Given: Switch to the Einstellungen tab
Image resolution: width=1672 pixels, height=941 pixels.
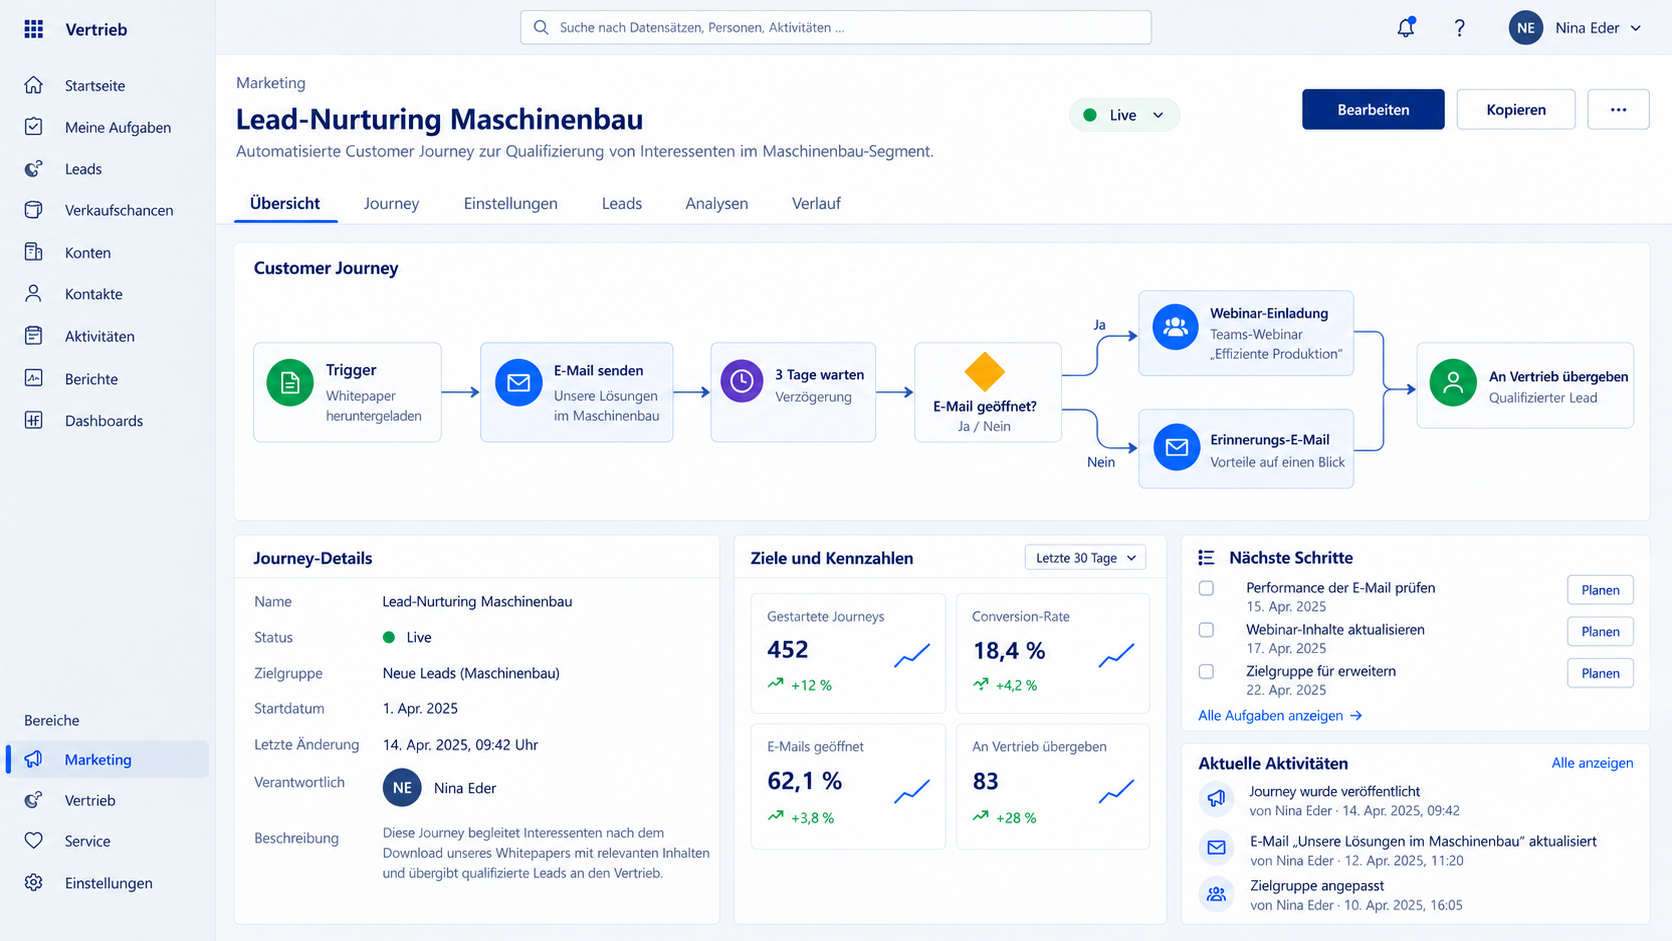Looking at the screenshot, I should [x=510, y=203].
